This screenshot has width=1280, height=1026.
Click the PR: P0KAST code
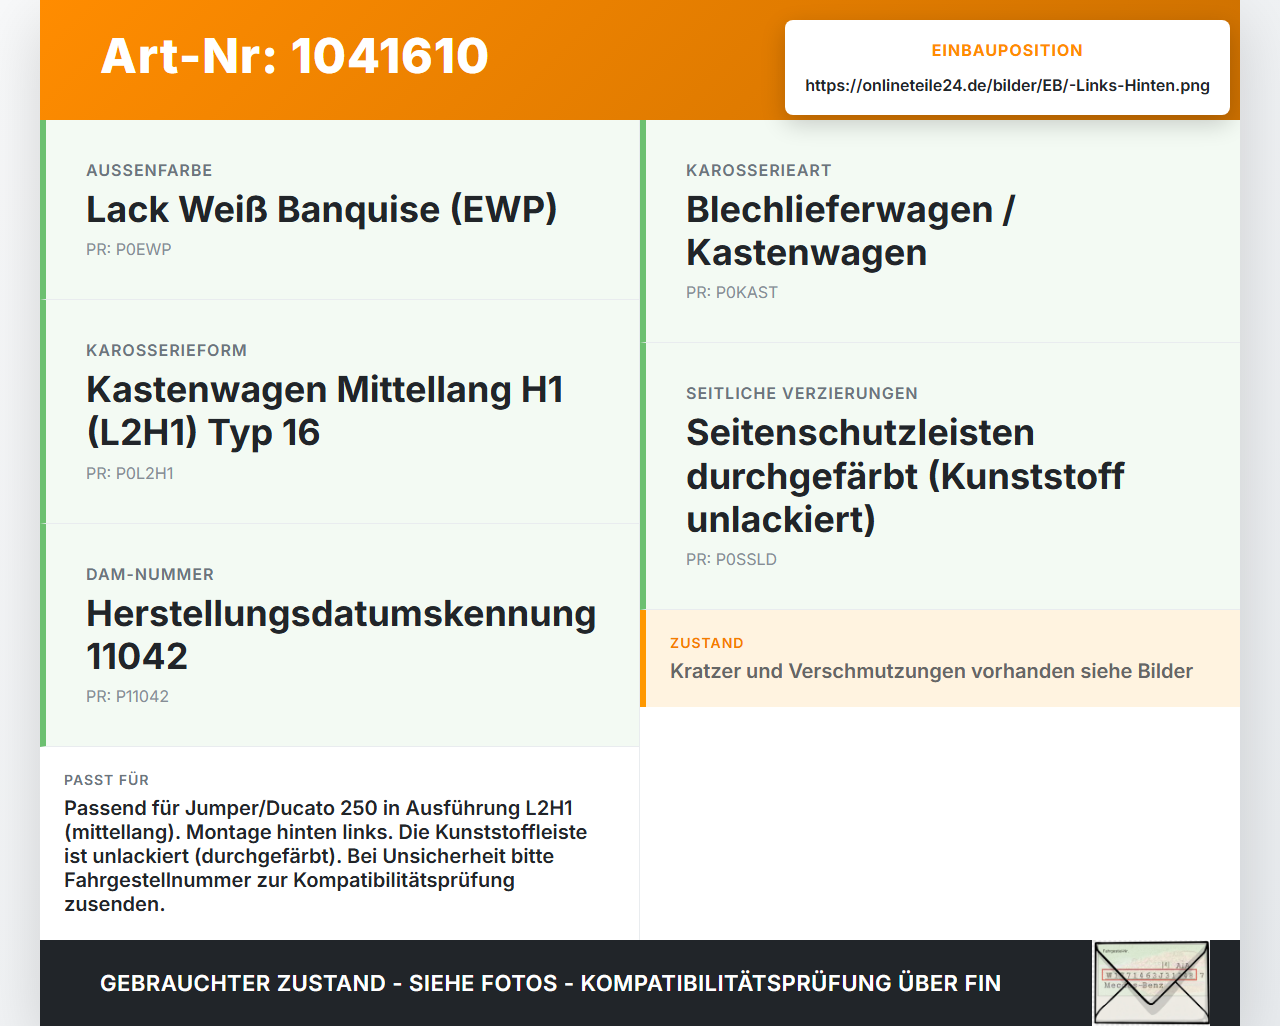(x=732, y=292)
